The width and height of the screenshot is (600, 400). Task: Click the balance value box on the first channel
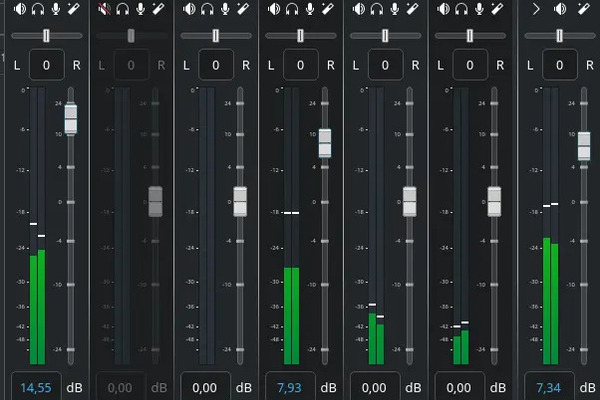(46, 67)
